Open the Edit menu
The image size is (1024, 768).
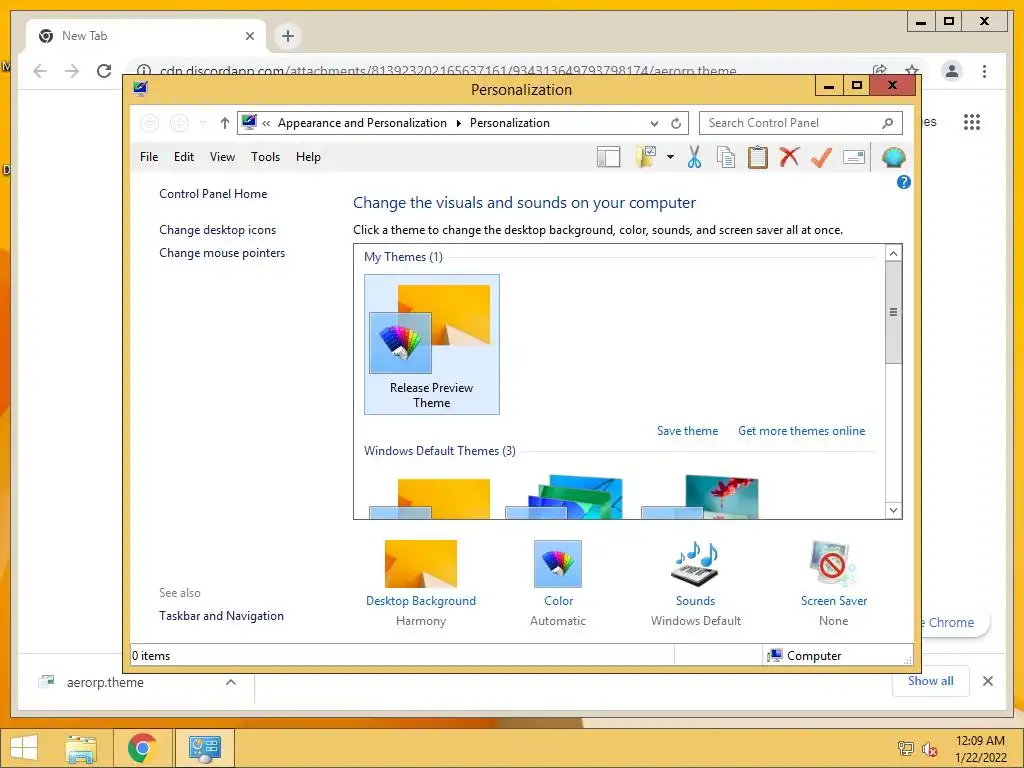coord(184,157)
